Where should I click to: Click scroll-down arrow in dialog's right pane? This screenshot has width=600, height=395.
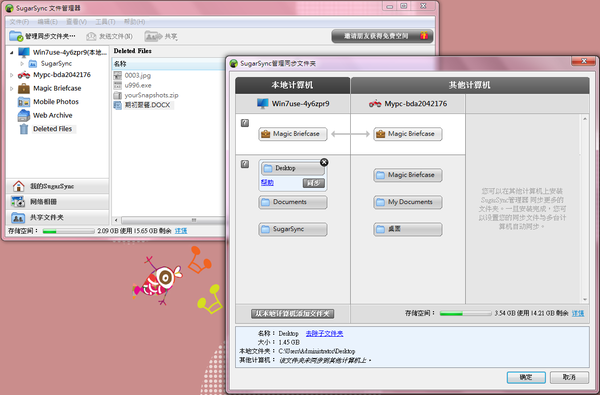click(x=585, y=299)
